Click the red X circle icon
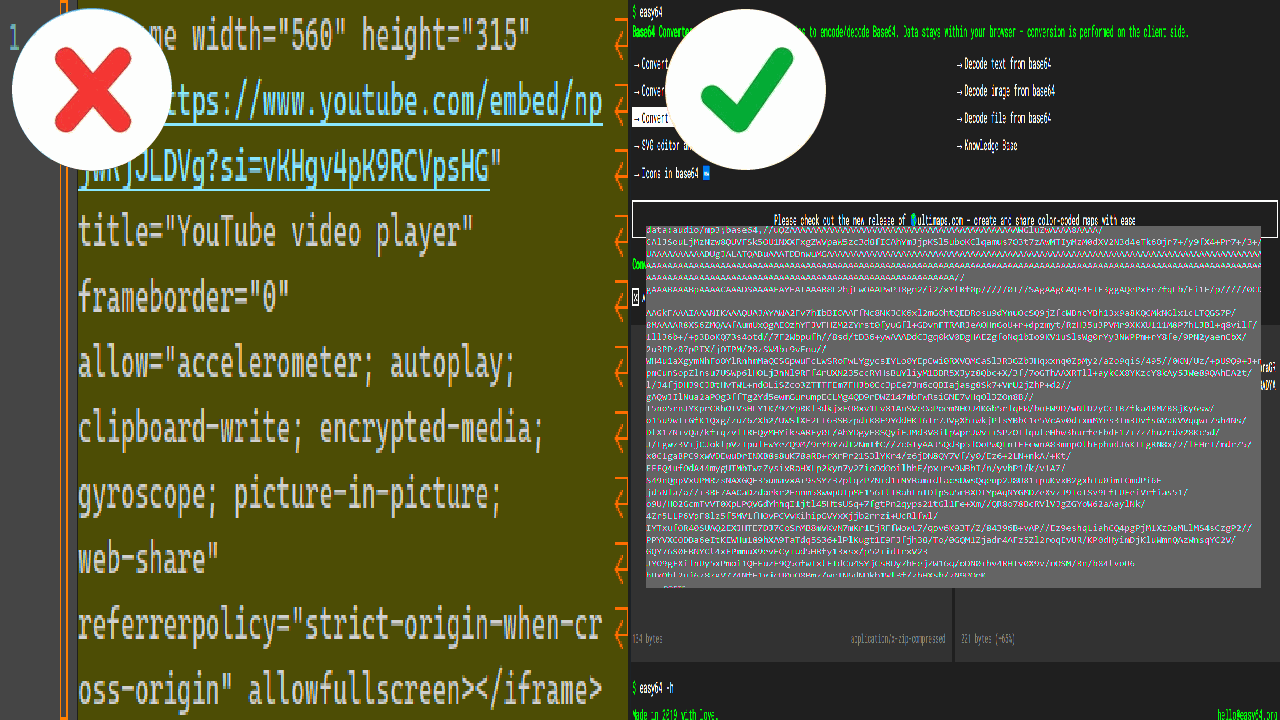This screenshot has width=1280, height=720. click(x=92, y=90)
